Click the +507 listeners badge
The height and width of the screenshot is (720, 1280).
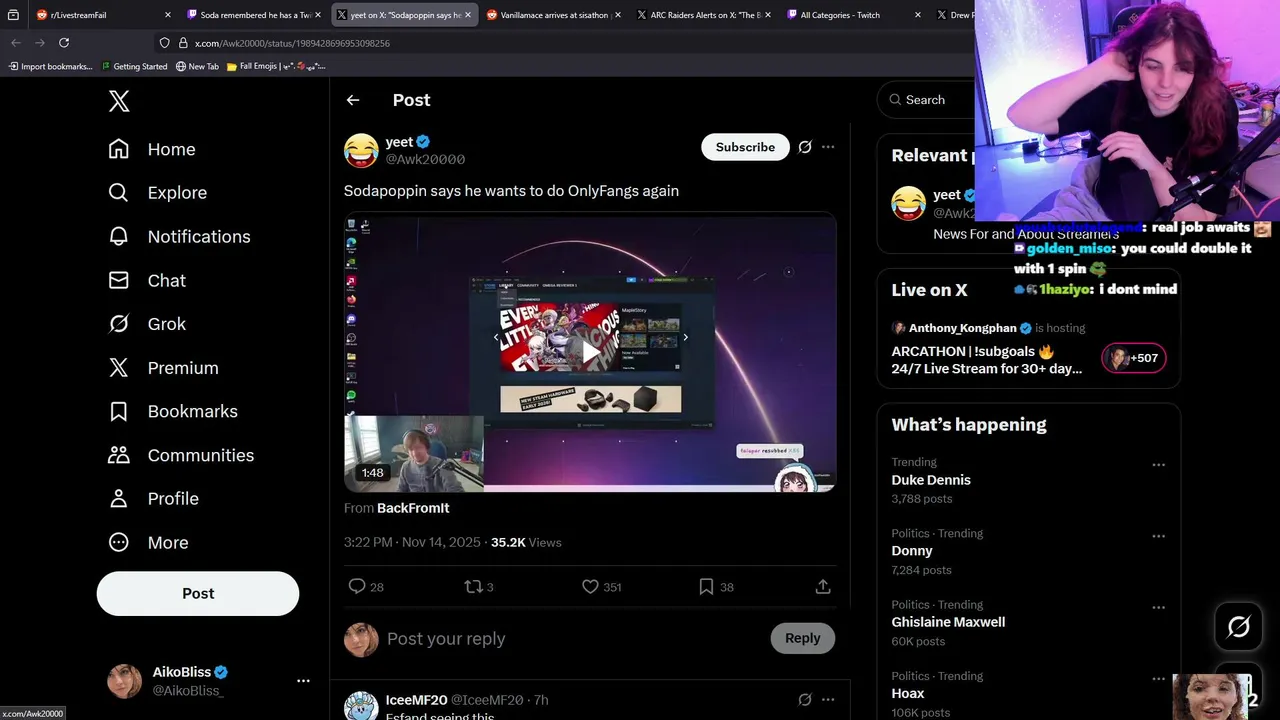pyautogui.click(x=1134, y=358)
